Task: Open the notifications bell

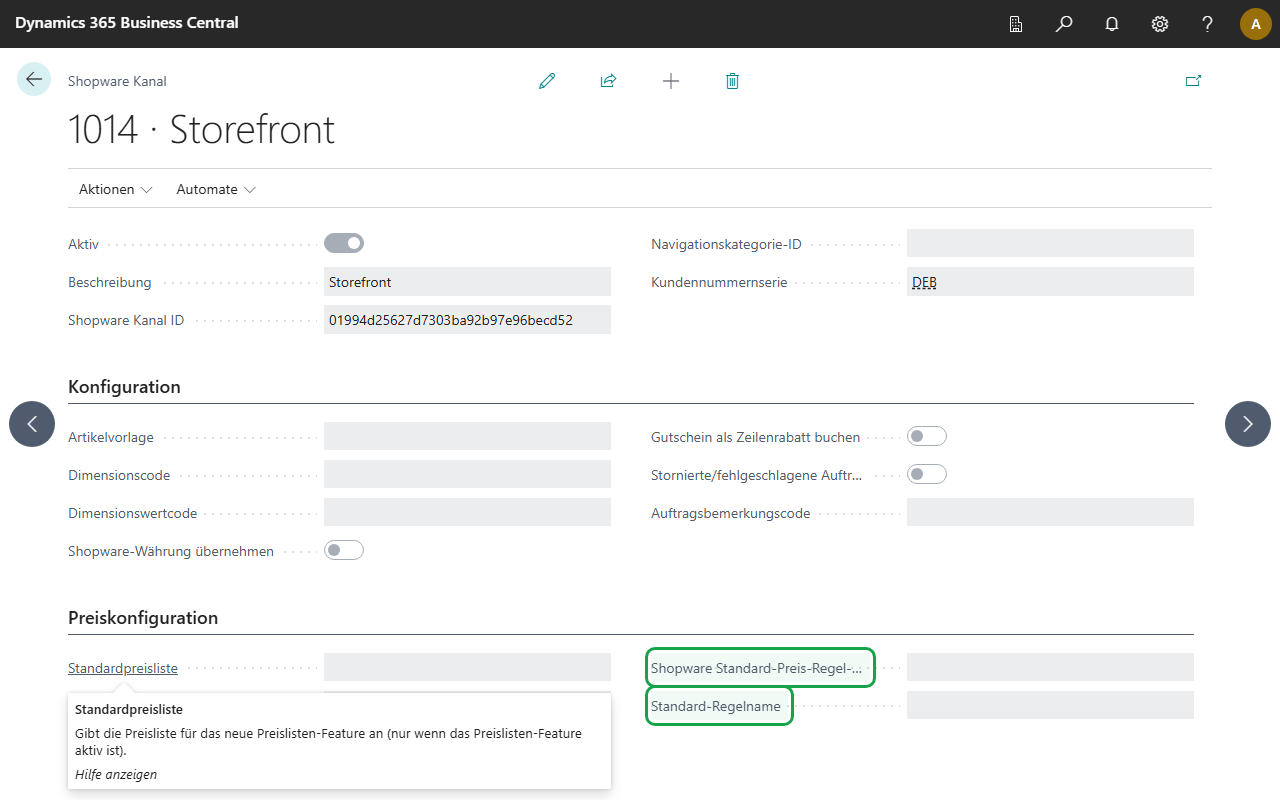Action: point(1112,24)
